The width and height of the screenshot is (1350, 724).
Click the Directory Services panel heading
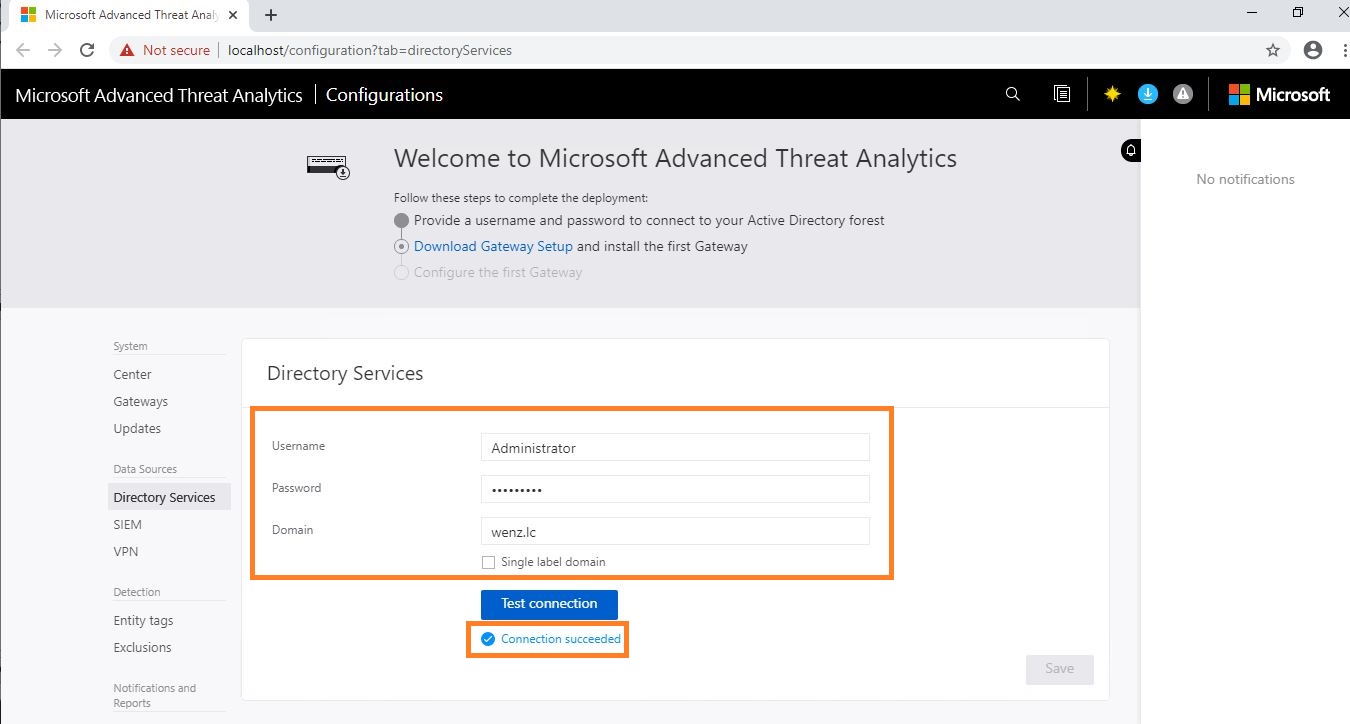click(x=345, y=373)
